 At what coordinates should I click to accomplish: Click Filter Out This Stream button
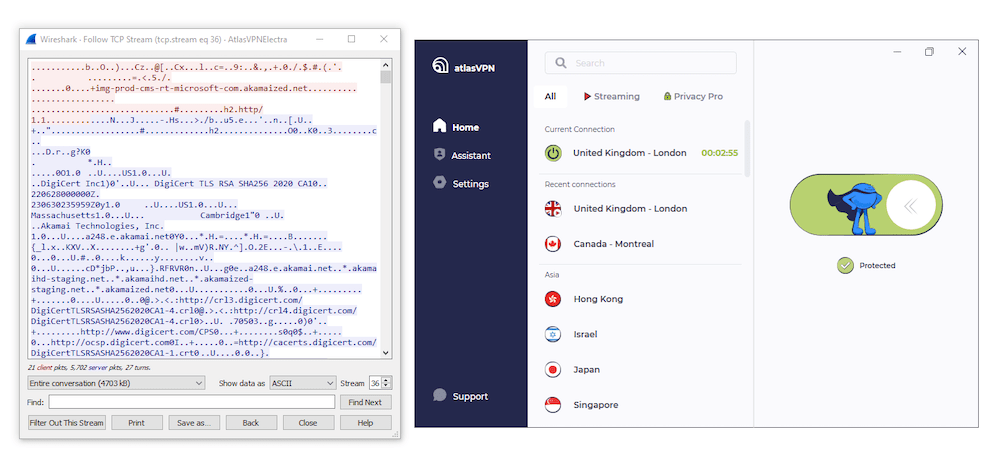point(67,423)
